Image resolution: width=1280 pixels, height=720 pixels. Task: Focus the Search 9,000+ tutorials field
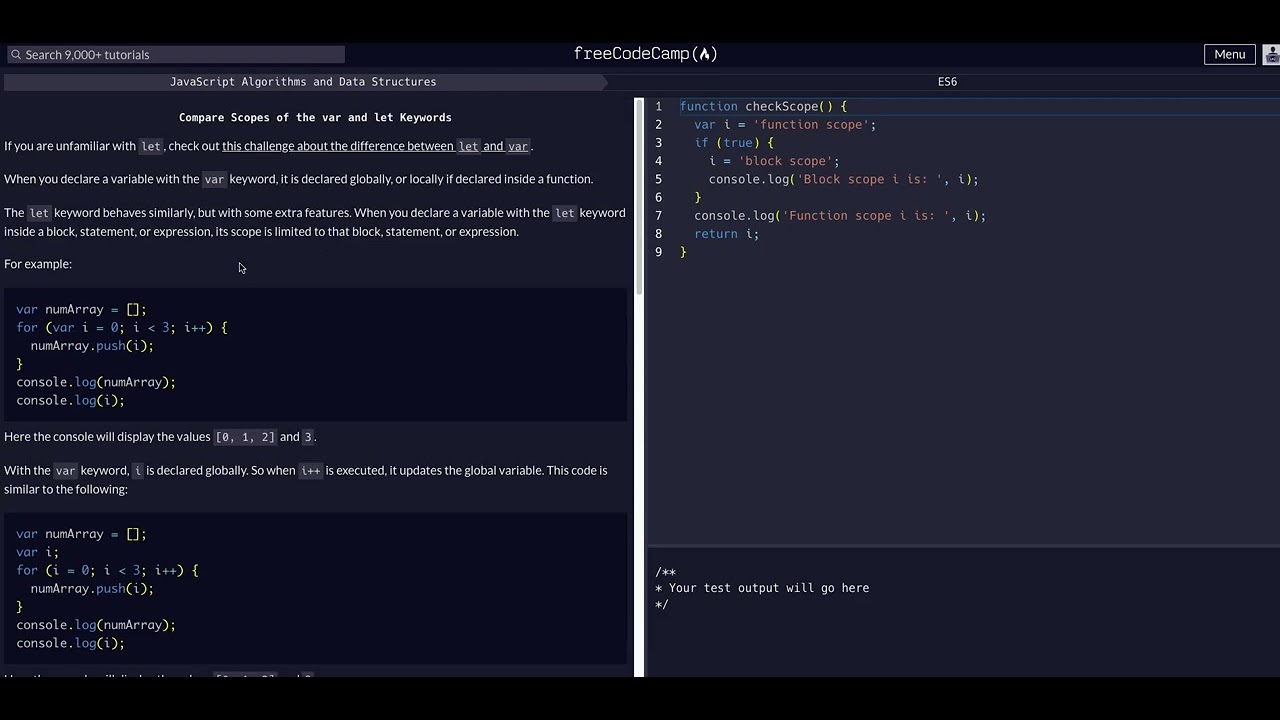(x=176, y=55)
